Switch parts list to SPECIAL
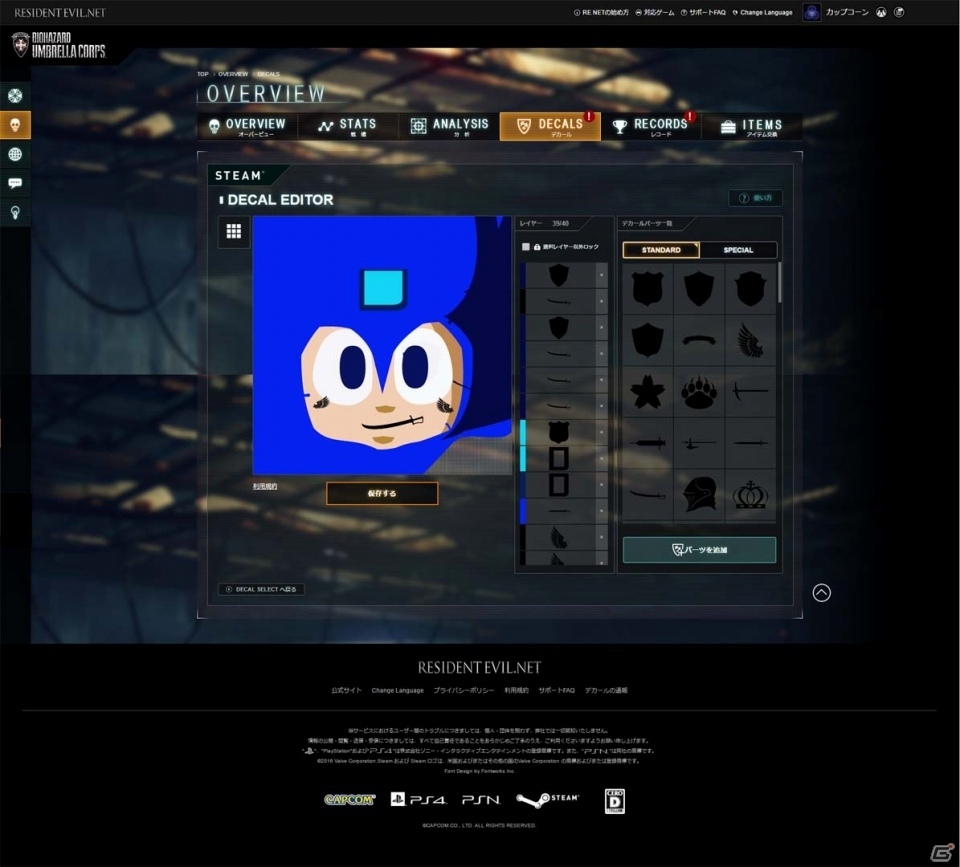The height and width of the screenshot is (867, 960). [738, 250]
